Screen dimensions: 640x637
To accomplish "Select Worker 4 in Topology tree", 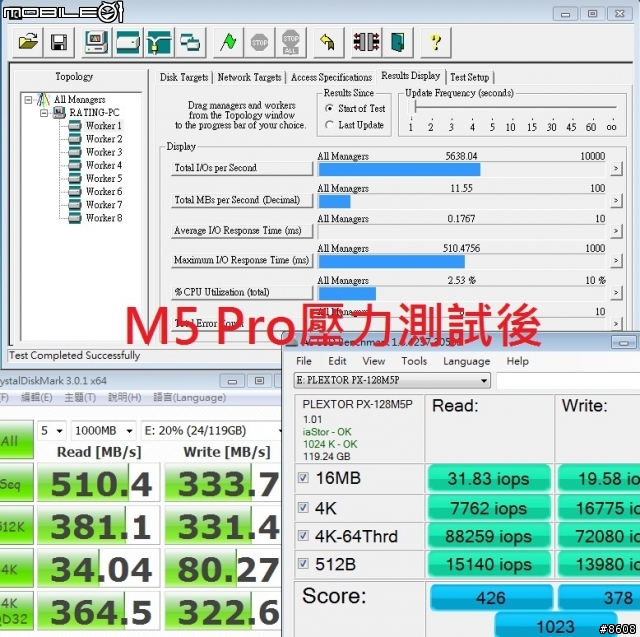I will click(104, 165).
